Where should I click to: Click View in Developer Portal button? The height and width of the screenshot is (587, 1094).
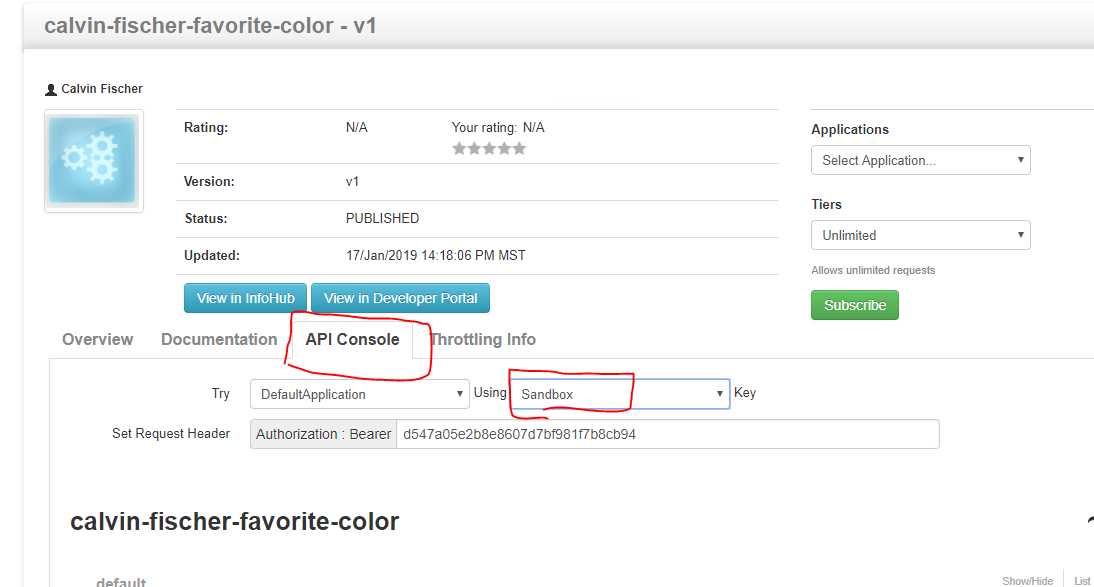click(400, 298)
